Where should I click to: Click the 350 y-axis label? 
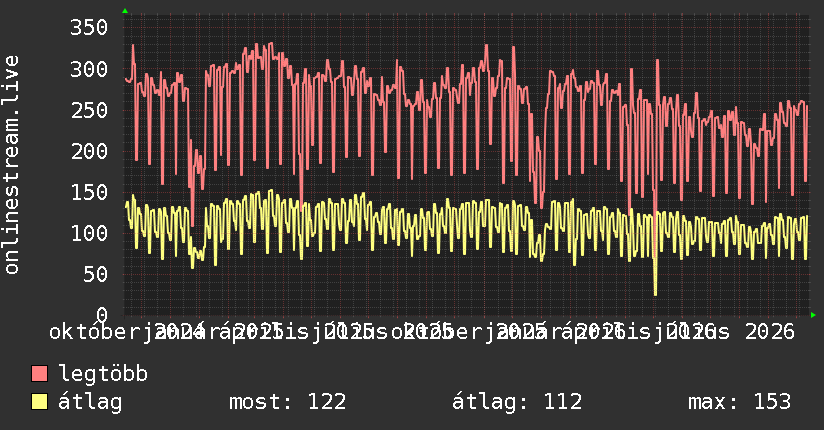point(89,28)
